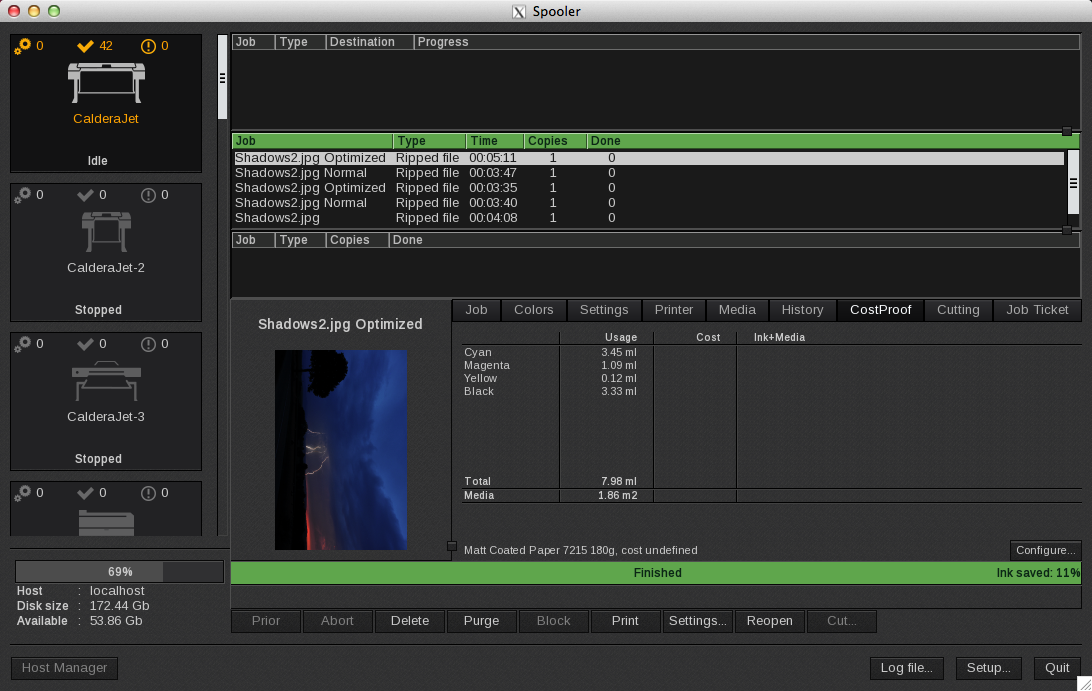The width and height of the screenshot is (1092, 691).
Task: Click the splitter handle below ripped jobs list
Action: [x=1066, y=230]
